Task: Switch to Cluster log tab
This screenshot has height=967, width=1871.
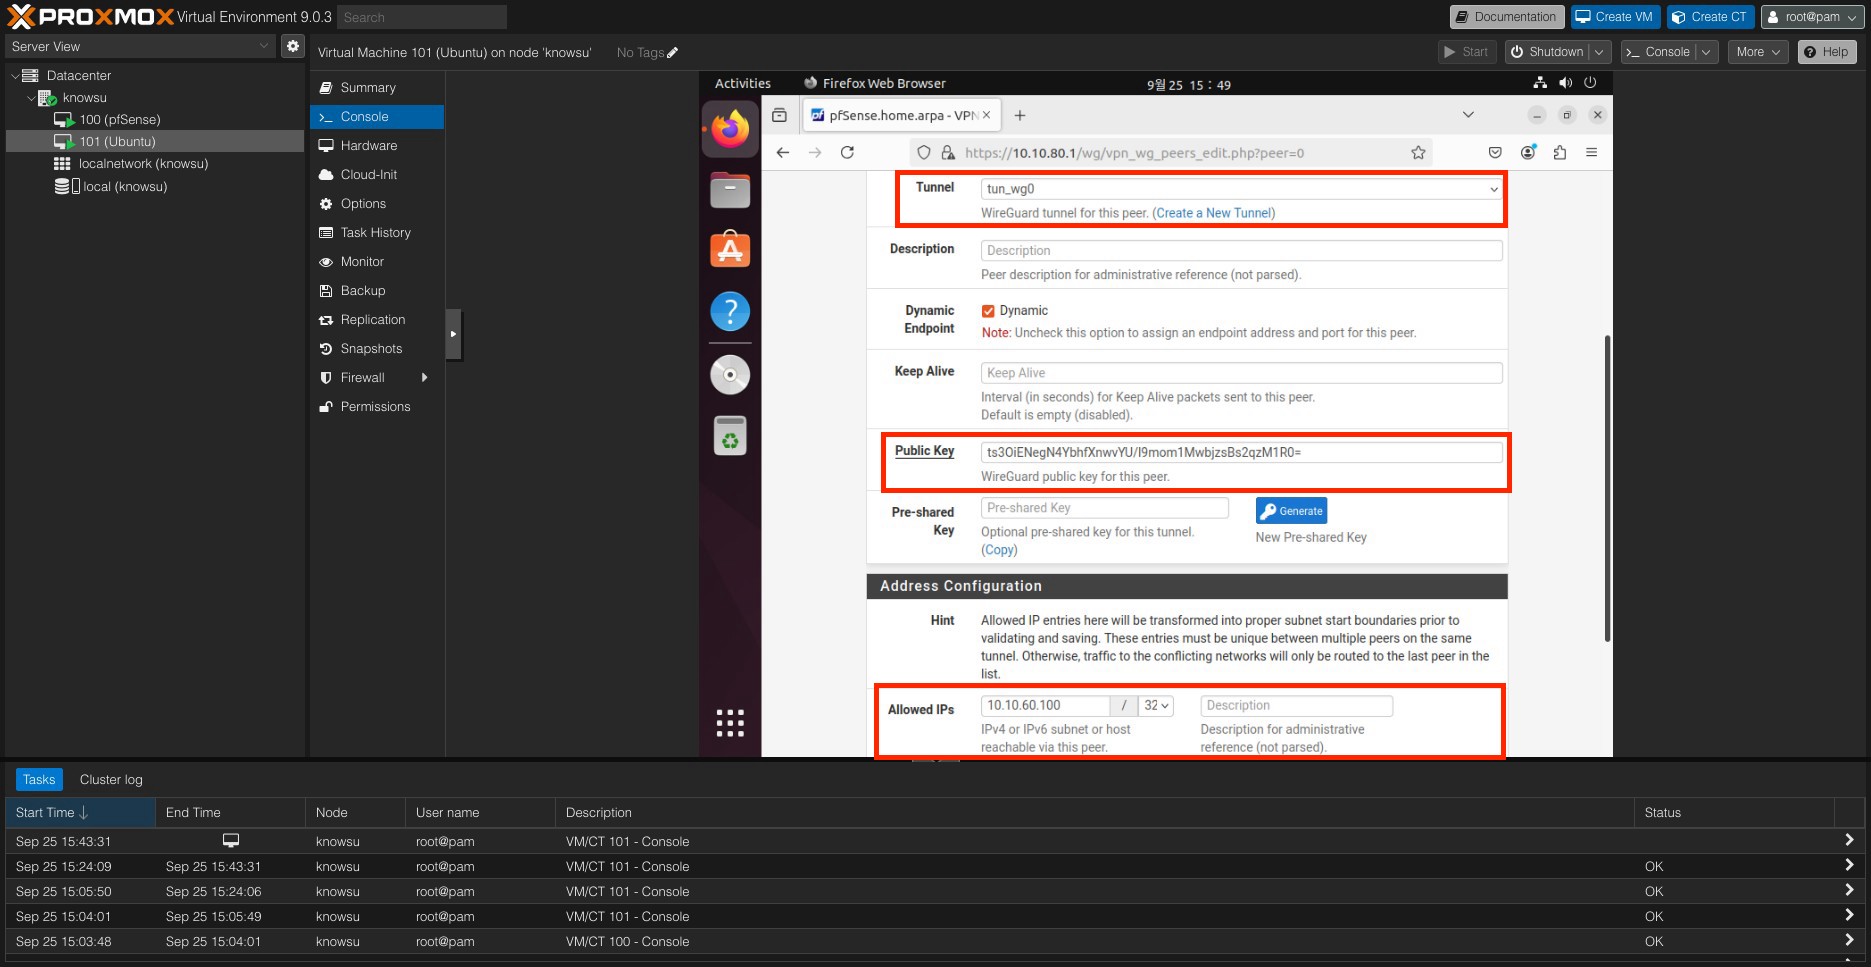Action: coord(111,780)
